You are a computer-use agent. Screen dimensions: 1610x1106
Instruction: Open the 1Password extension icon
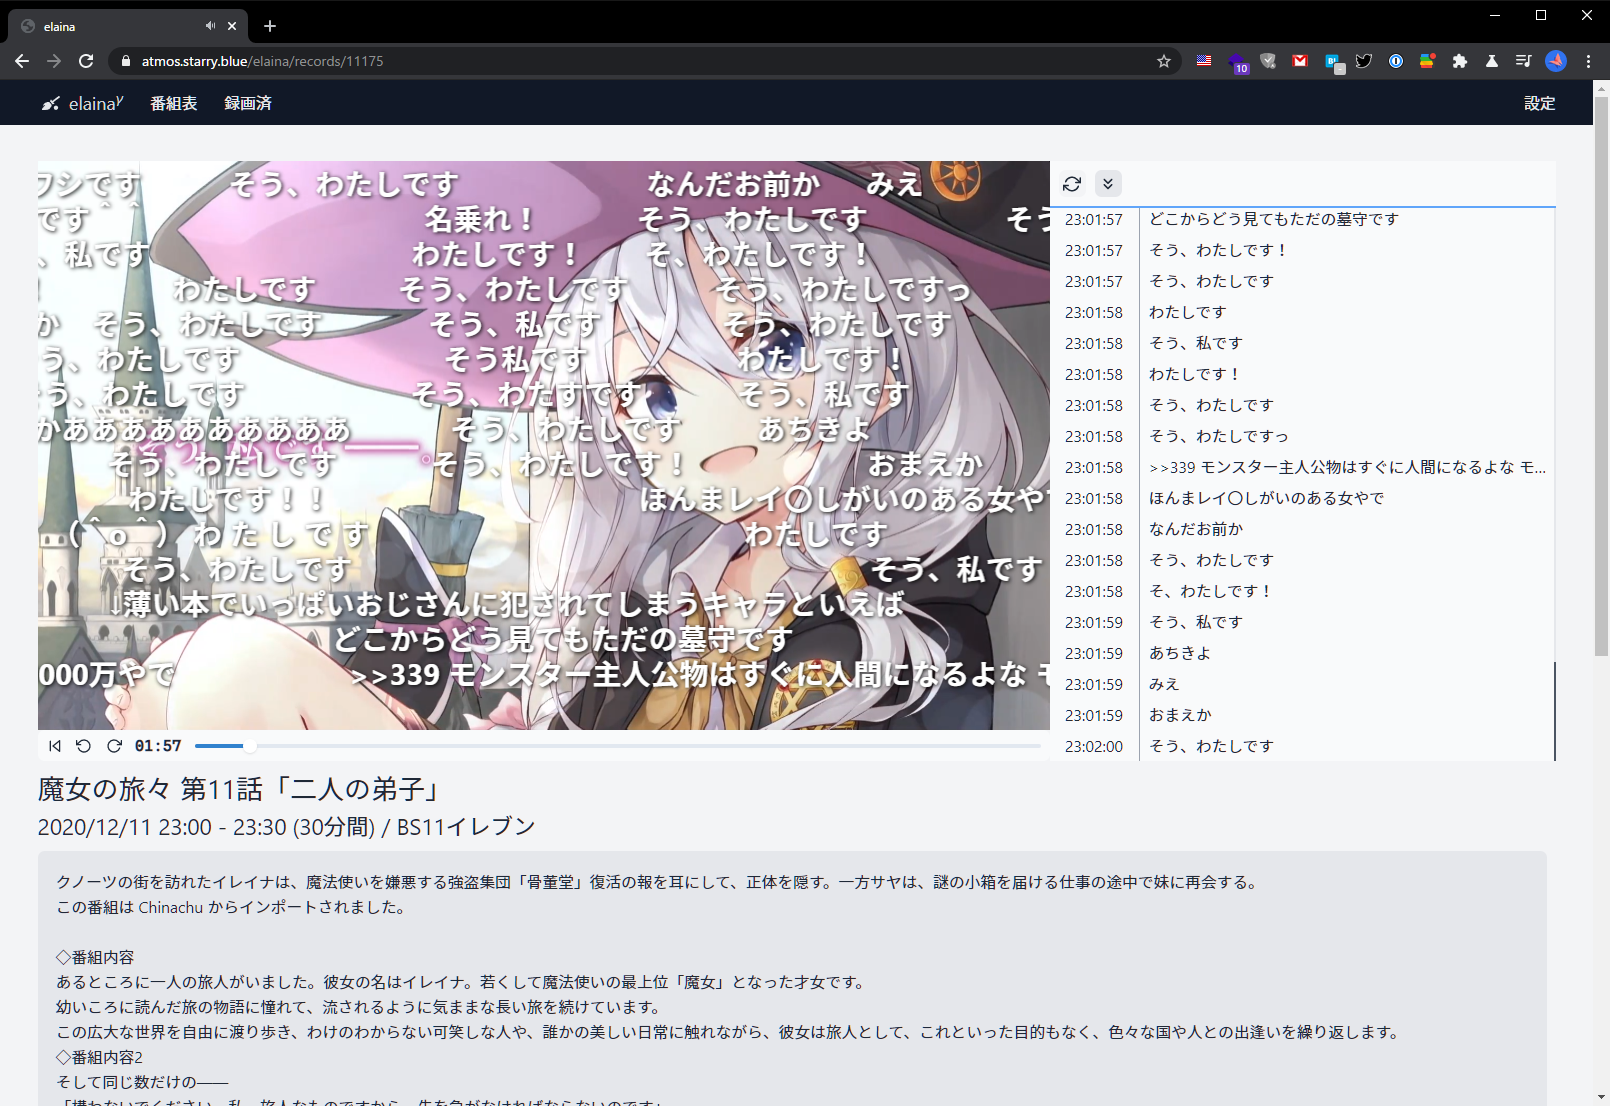(1396, 61)
